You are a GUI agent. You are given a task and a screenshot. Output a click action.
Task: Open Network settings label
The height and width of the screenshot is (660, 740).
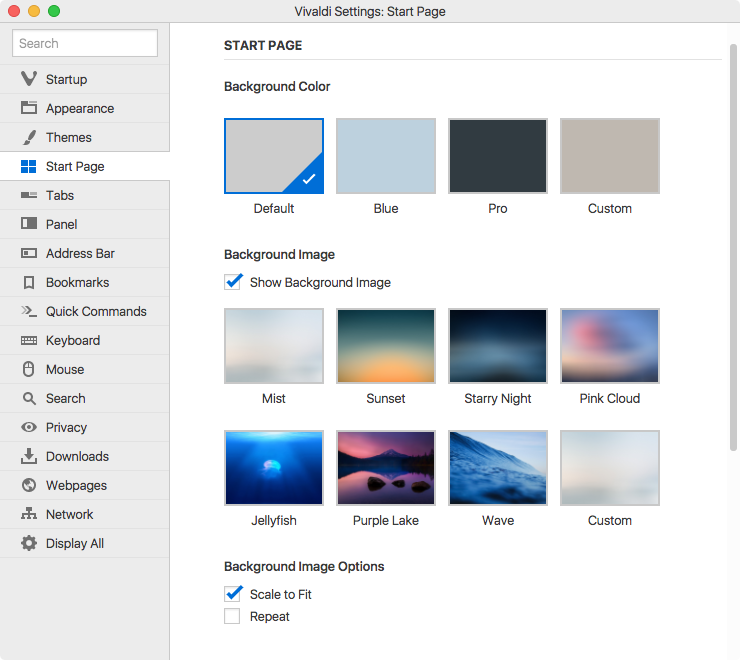tap(69, 515)
